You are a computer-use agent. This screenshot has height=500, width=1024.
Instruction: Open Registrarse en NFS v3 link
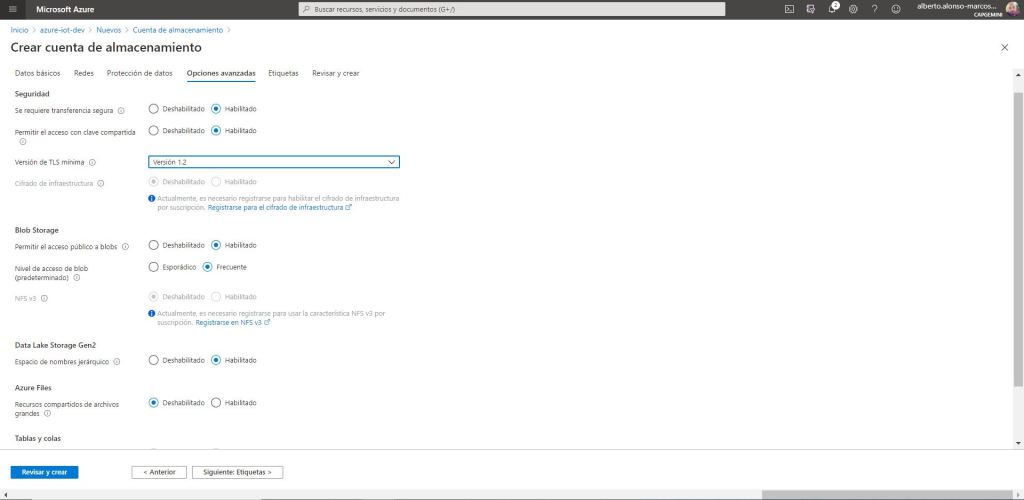tap(232, 323)
